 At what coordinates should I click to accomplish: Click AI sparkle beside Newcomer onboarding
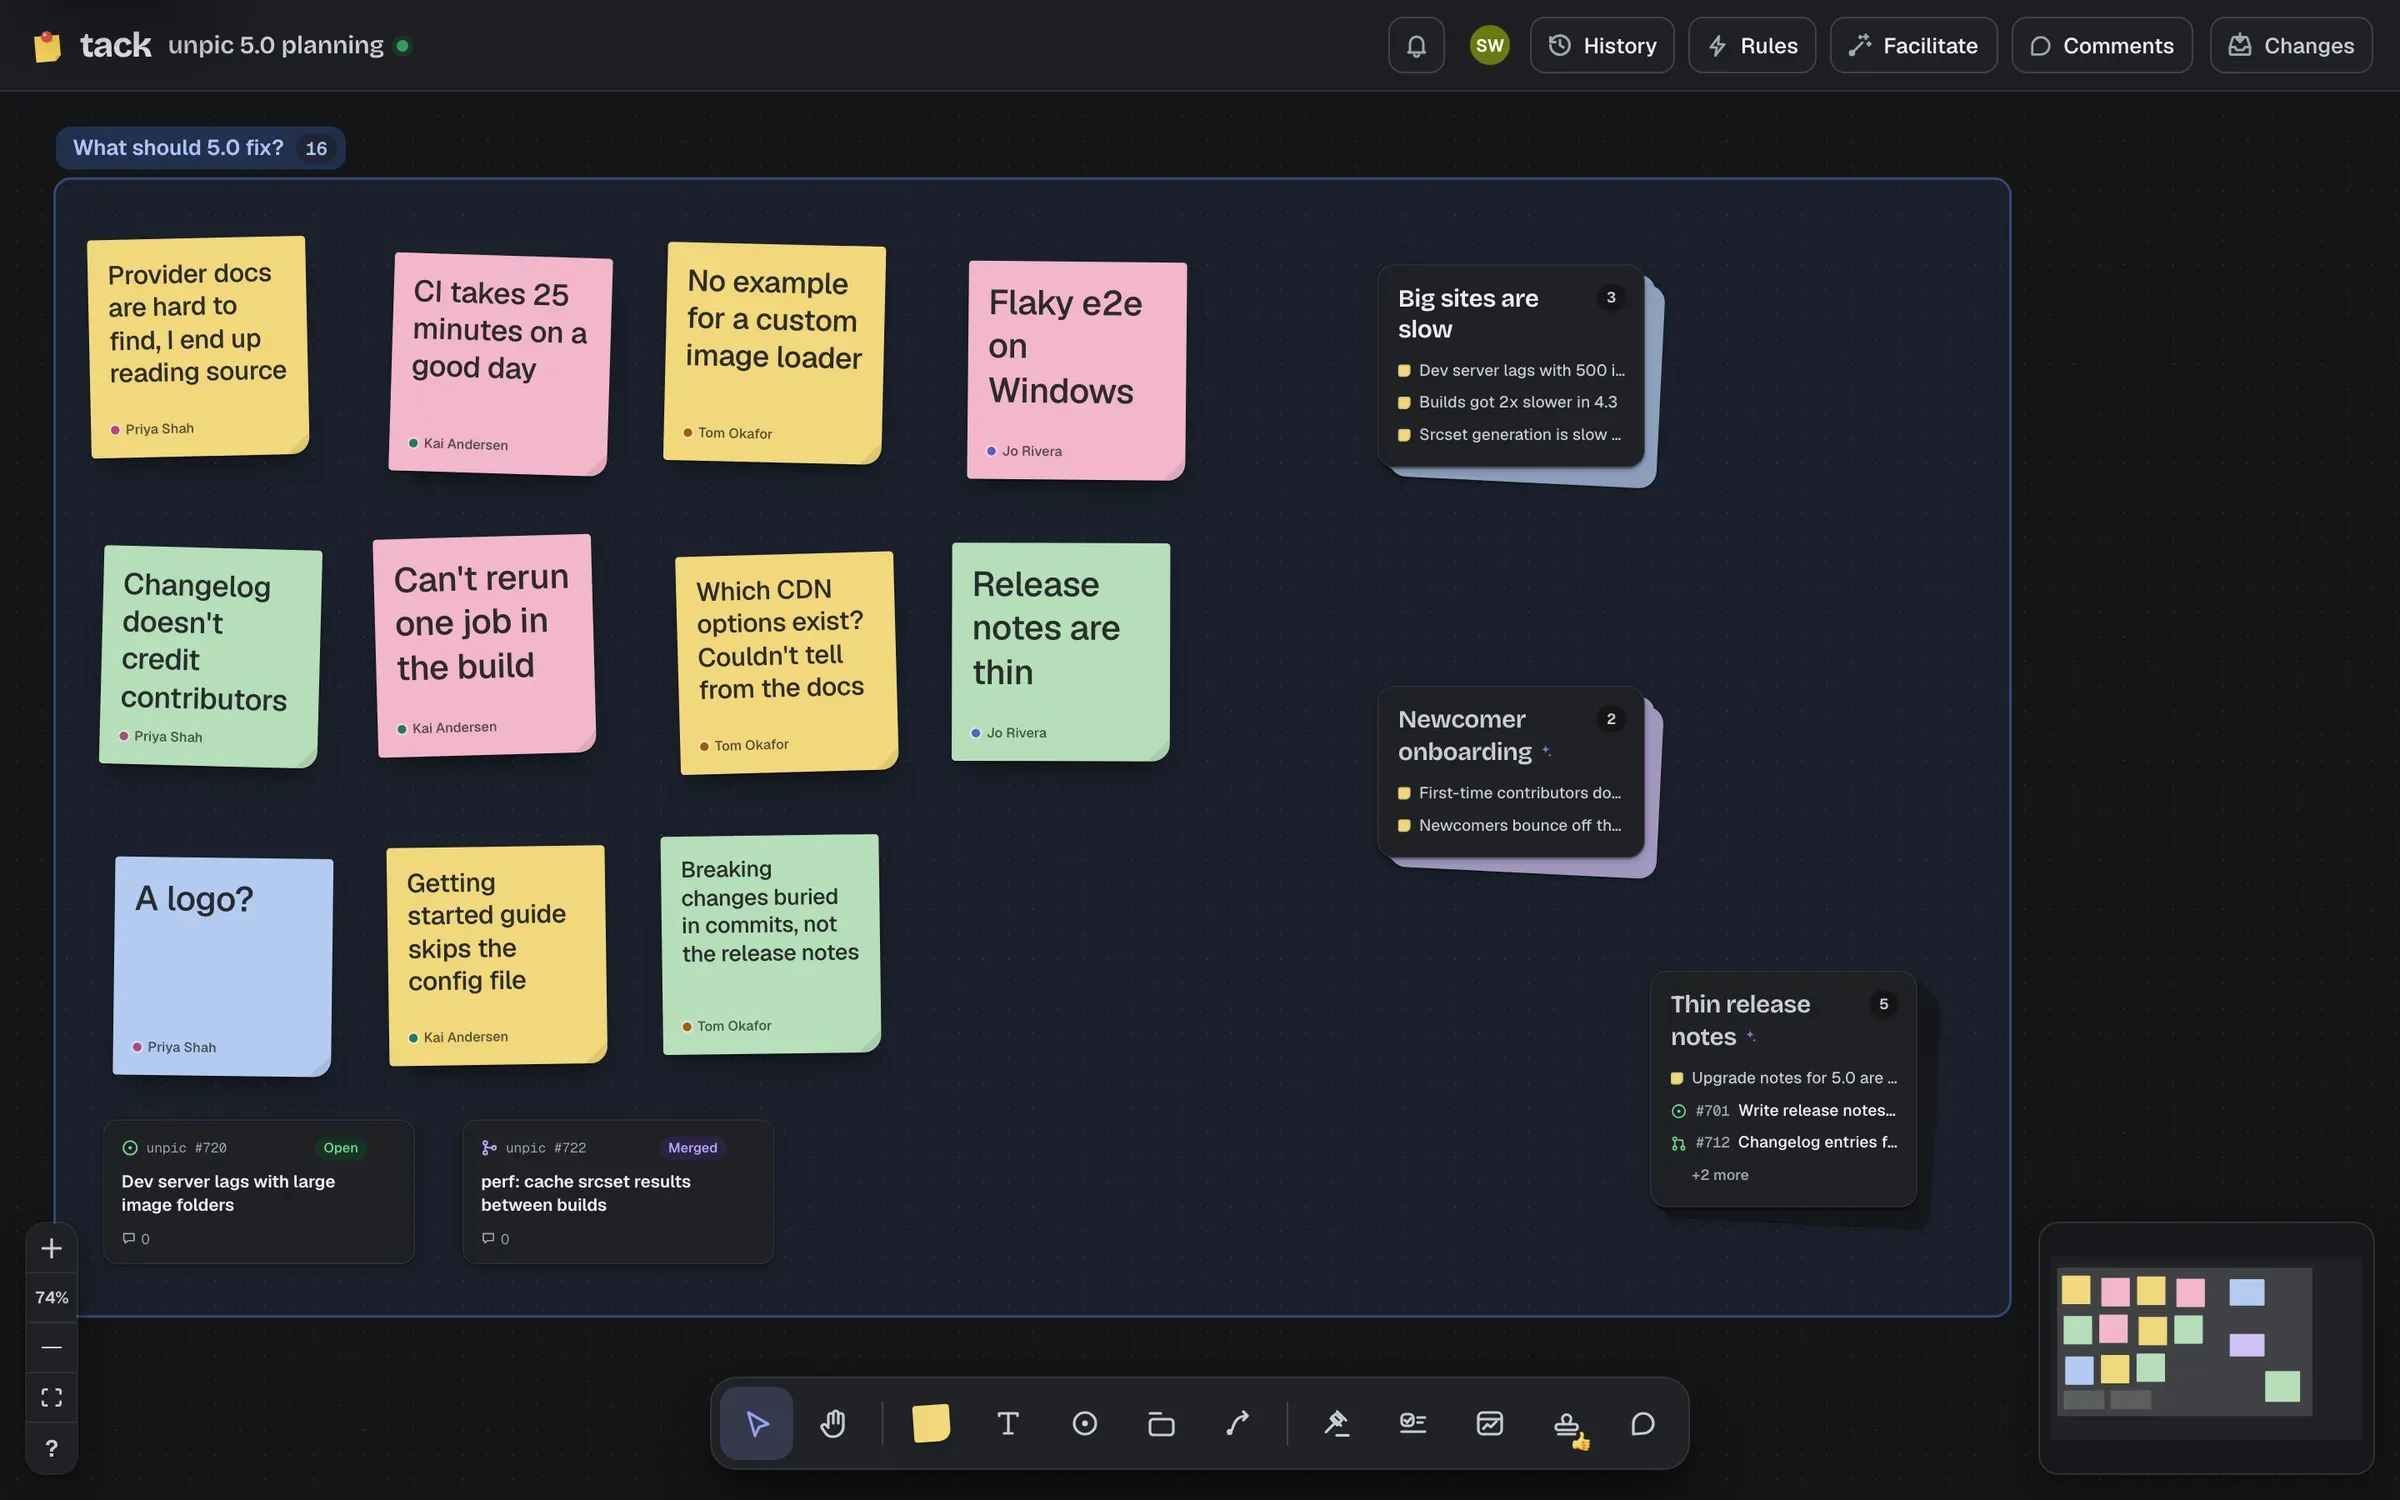tap(1546, 751)
